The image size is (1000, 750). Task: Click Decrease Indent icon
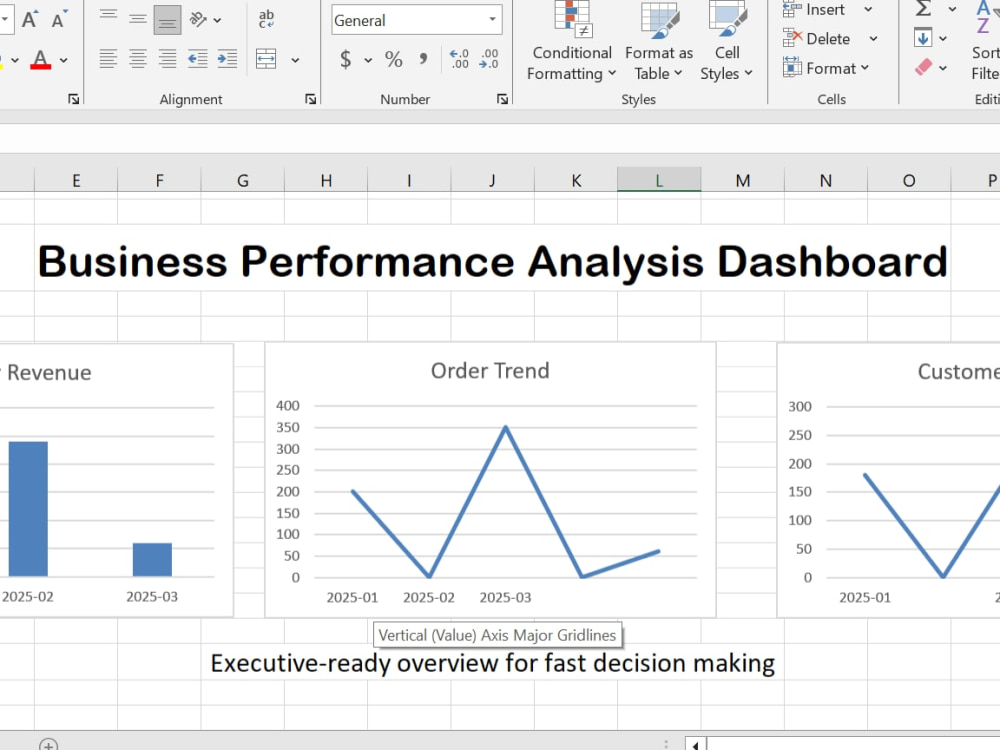pyautogui.click(x=198, y=59)
